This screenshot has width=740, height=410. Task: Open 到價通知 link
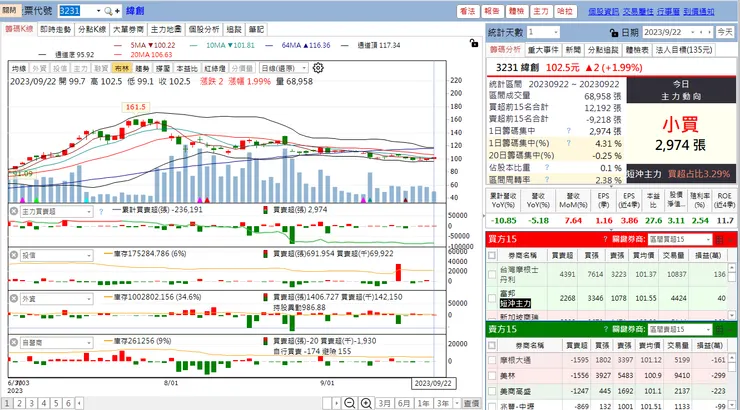coord(698,12)
